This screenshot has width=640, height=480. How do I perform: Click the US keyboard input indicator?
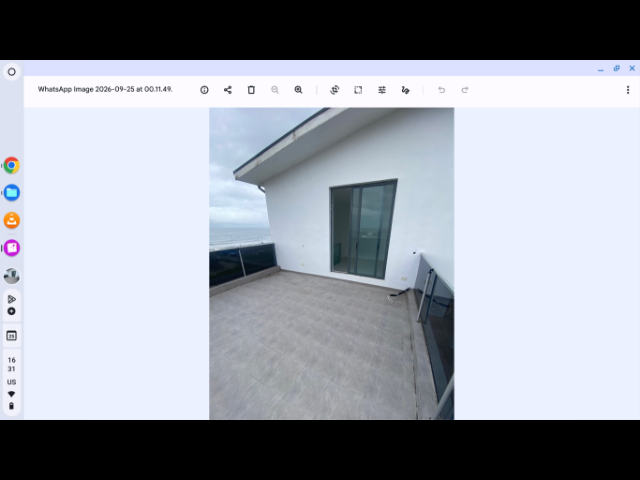click(11, 382)
